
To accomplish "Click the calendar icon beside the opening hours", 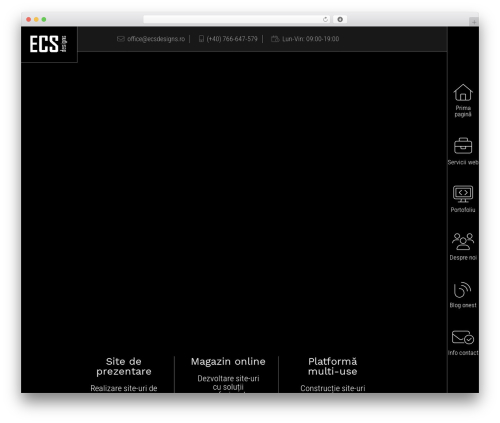I will 275,39.
